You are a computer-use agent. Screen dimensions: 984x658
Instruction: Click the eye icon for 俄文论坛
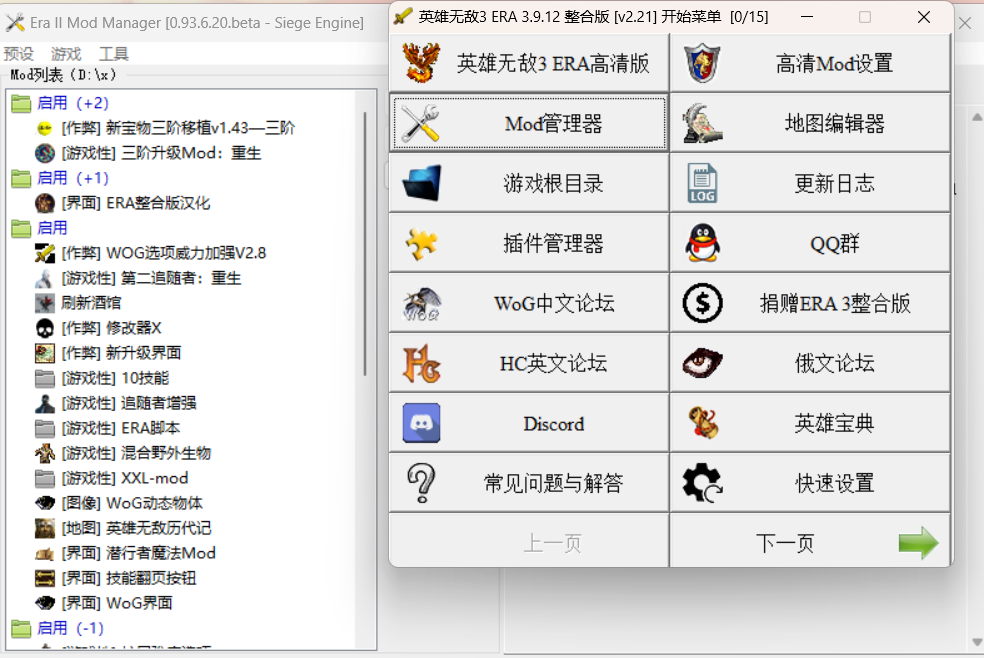(x=702, y=363)
